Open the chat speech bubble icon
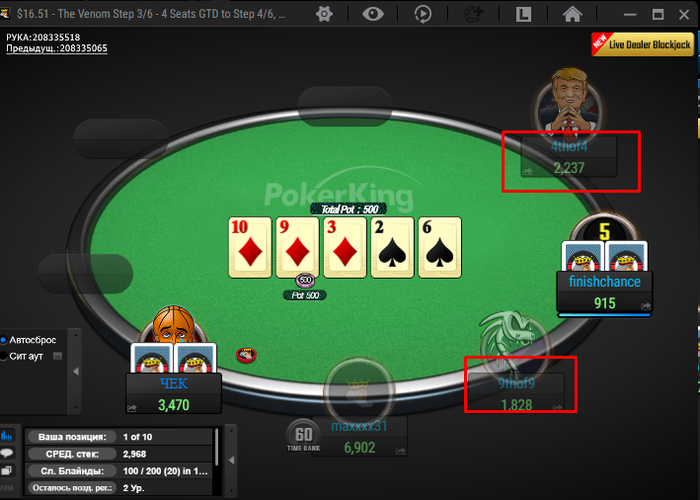 coord(7,453)
